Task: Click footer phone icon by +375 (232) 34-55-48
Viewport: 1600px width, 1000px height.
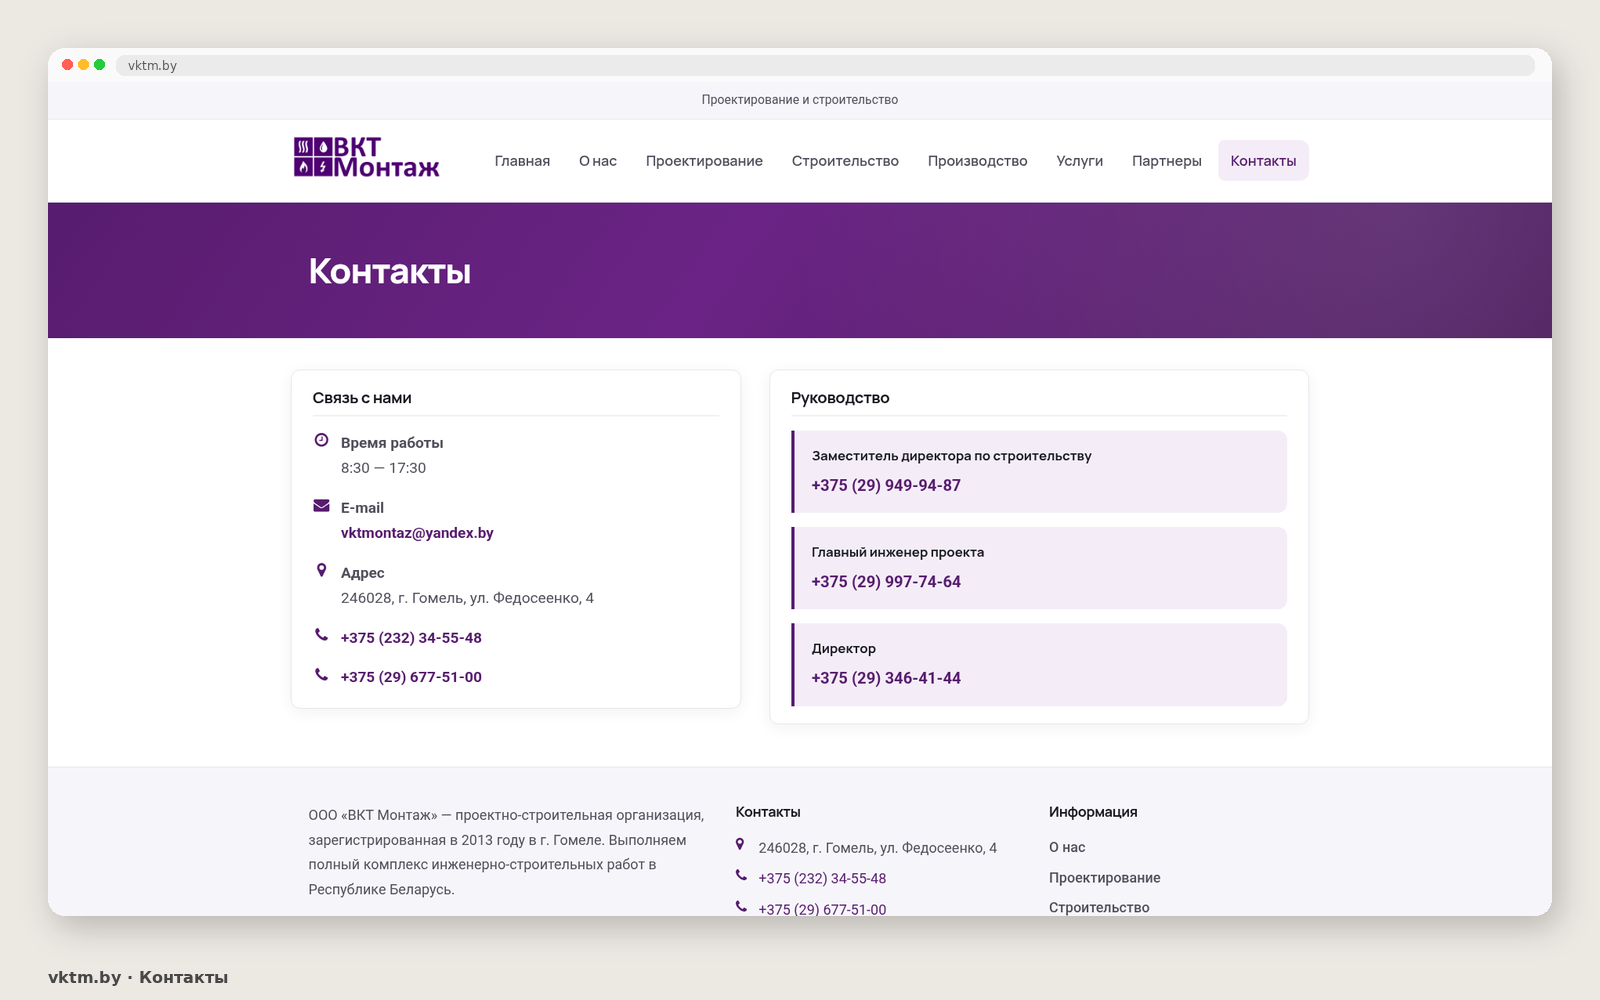Action: 741,875
